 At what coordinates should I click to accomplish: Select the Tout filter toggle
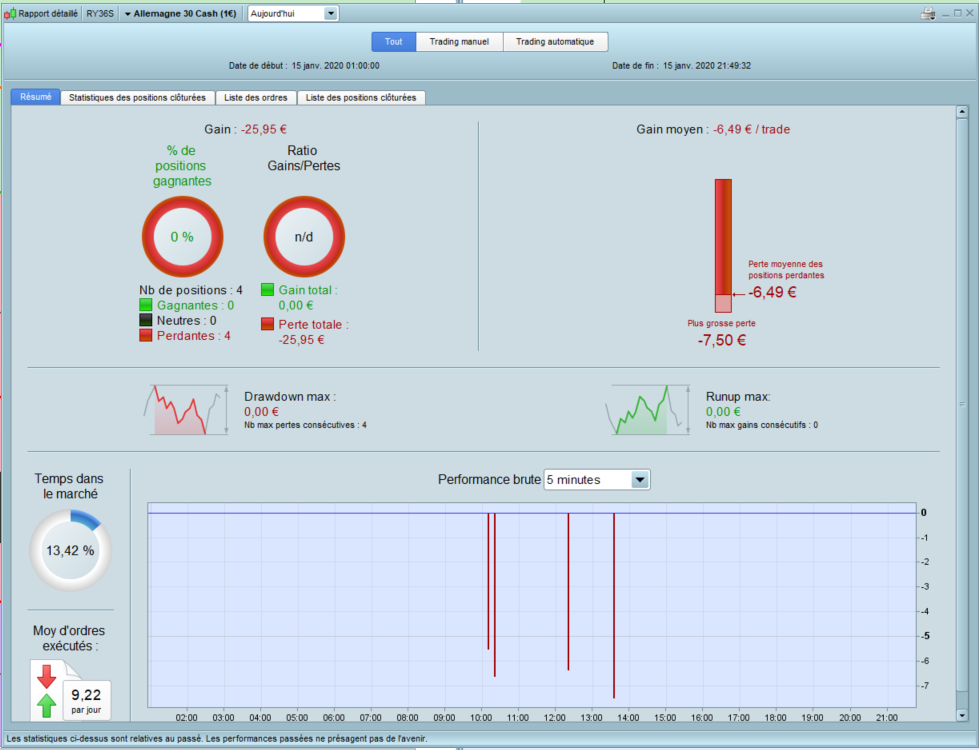[393, 42]
